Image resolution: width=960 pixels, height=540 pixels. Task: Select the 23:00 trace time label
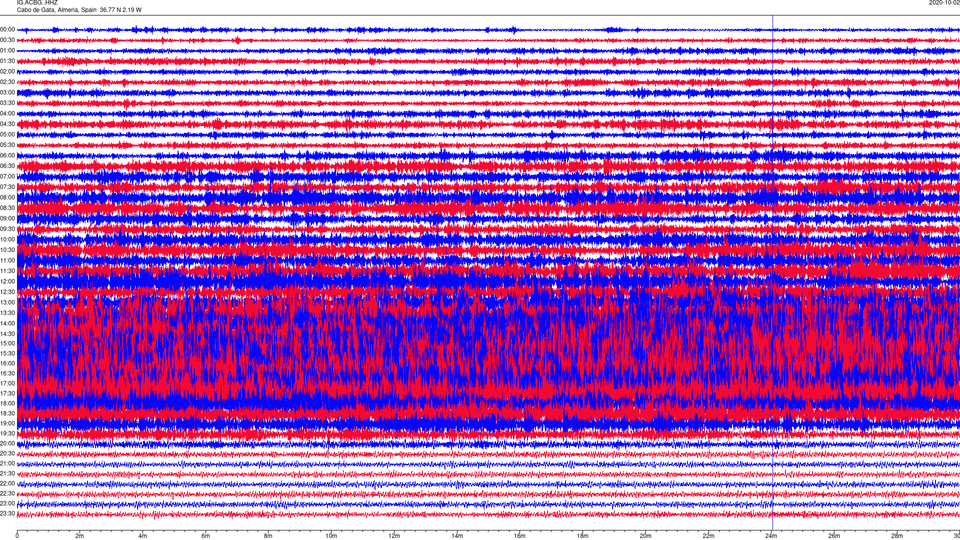(7, 504)
